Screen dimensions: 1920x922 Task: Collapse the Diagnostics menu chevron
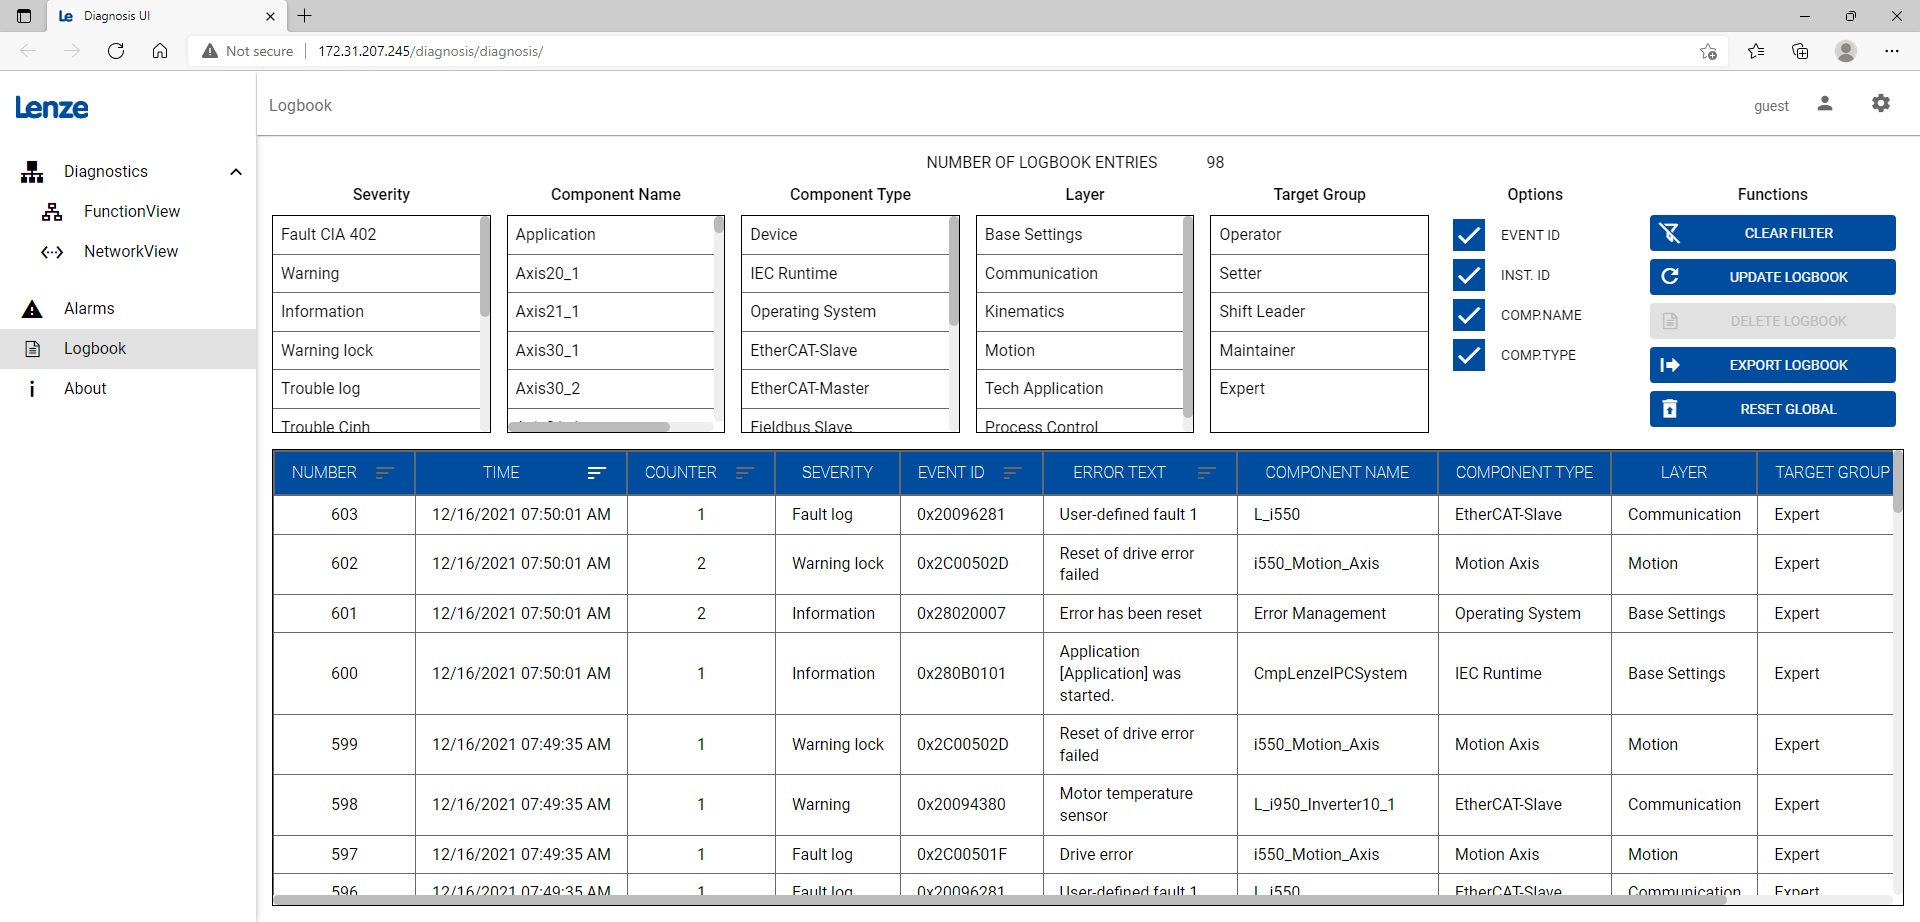tap(236, 172)
